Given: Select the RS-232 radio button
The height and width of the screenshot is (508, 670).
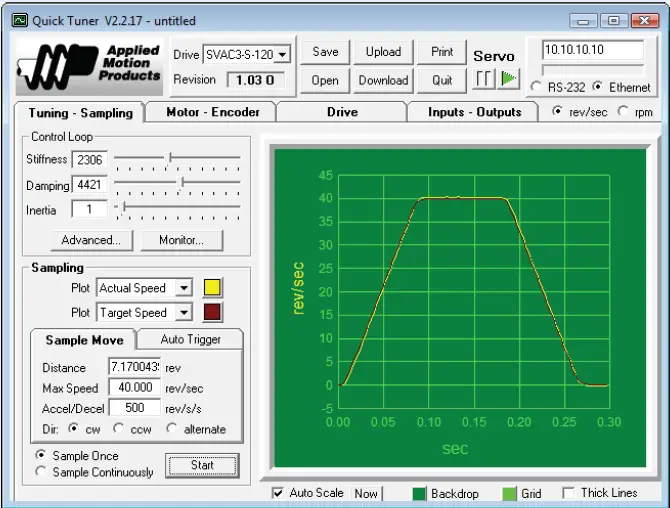Looking at the screenshot, I should (535, 86).
